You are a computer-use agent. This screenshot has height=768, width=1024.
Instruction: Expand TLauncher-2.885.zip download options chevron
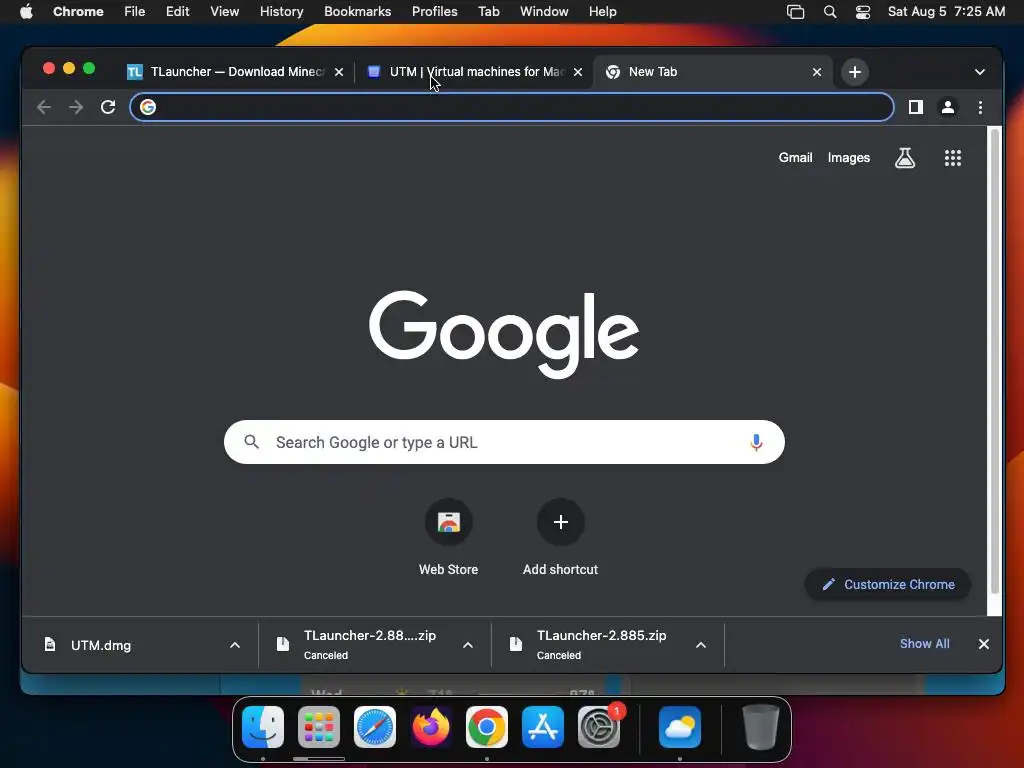click(701, 645)
